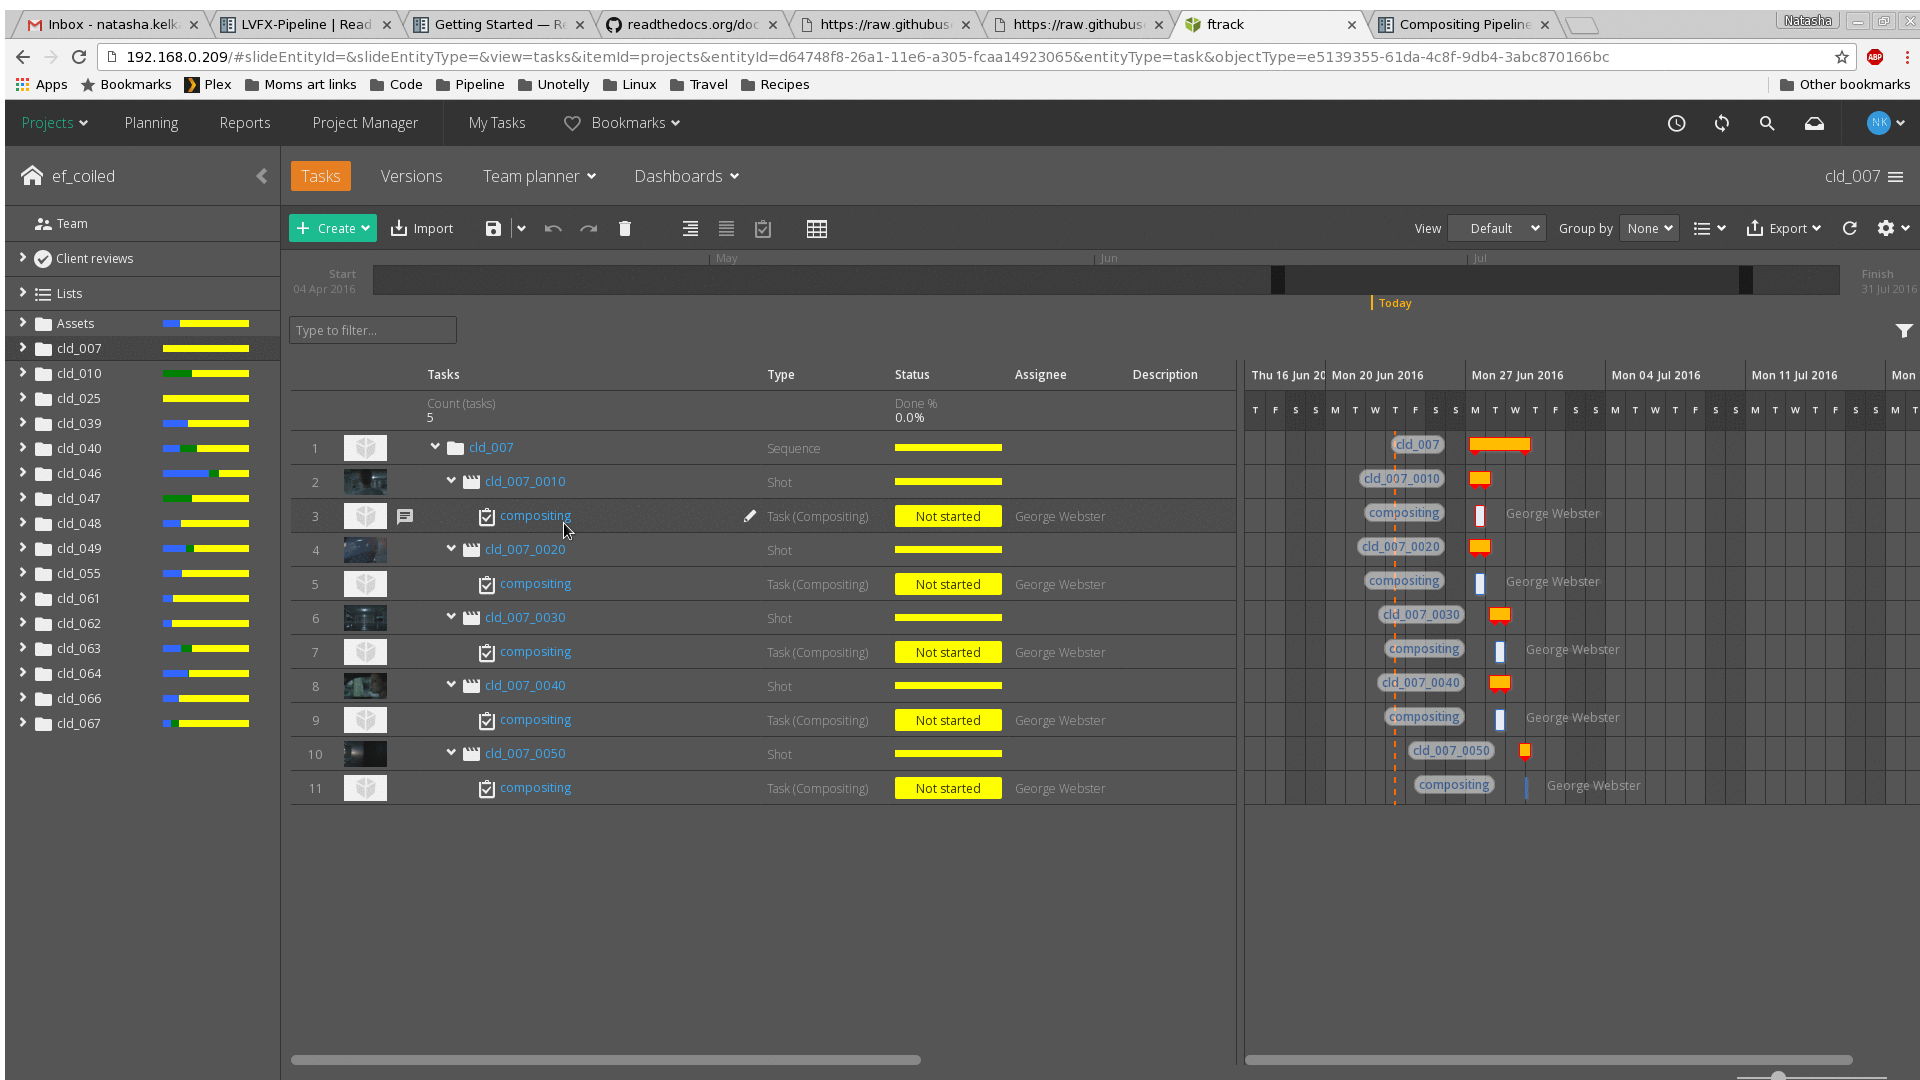Click the trash delete icon
The width and height of the screenshot is (1920, 1080).
pos(625,229)
